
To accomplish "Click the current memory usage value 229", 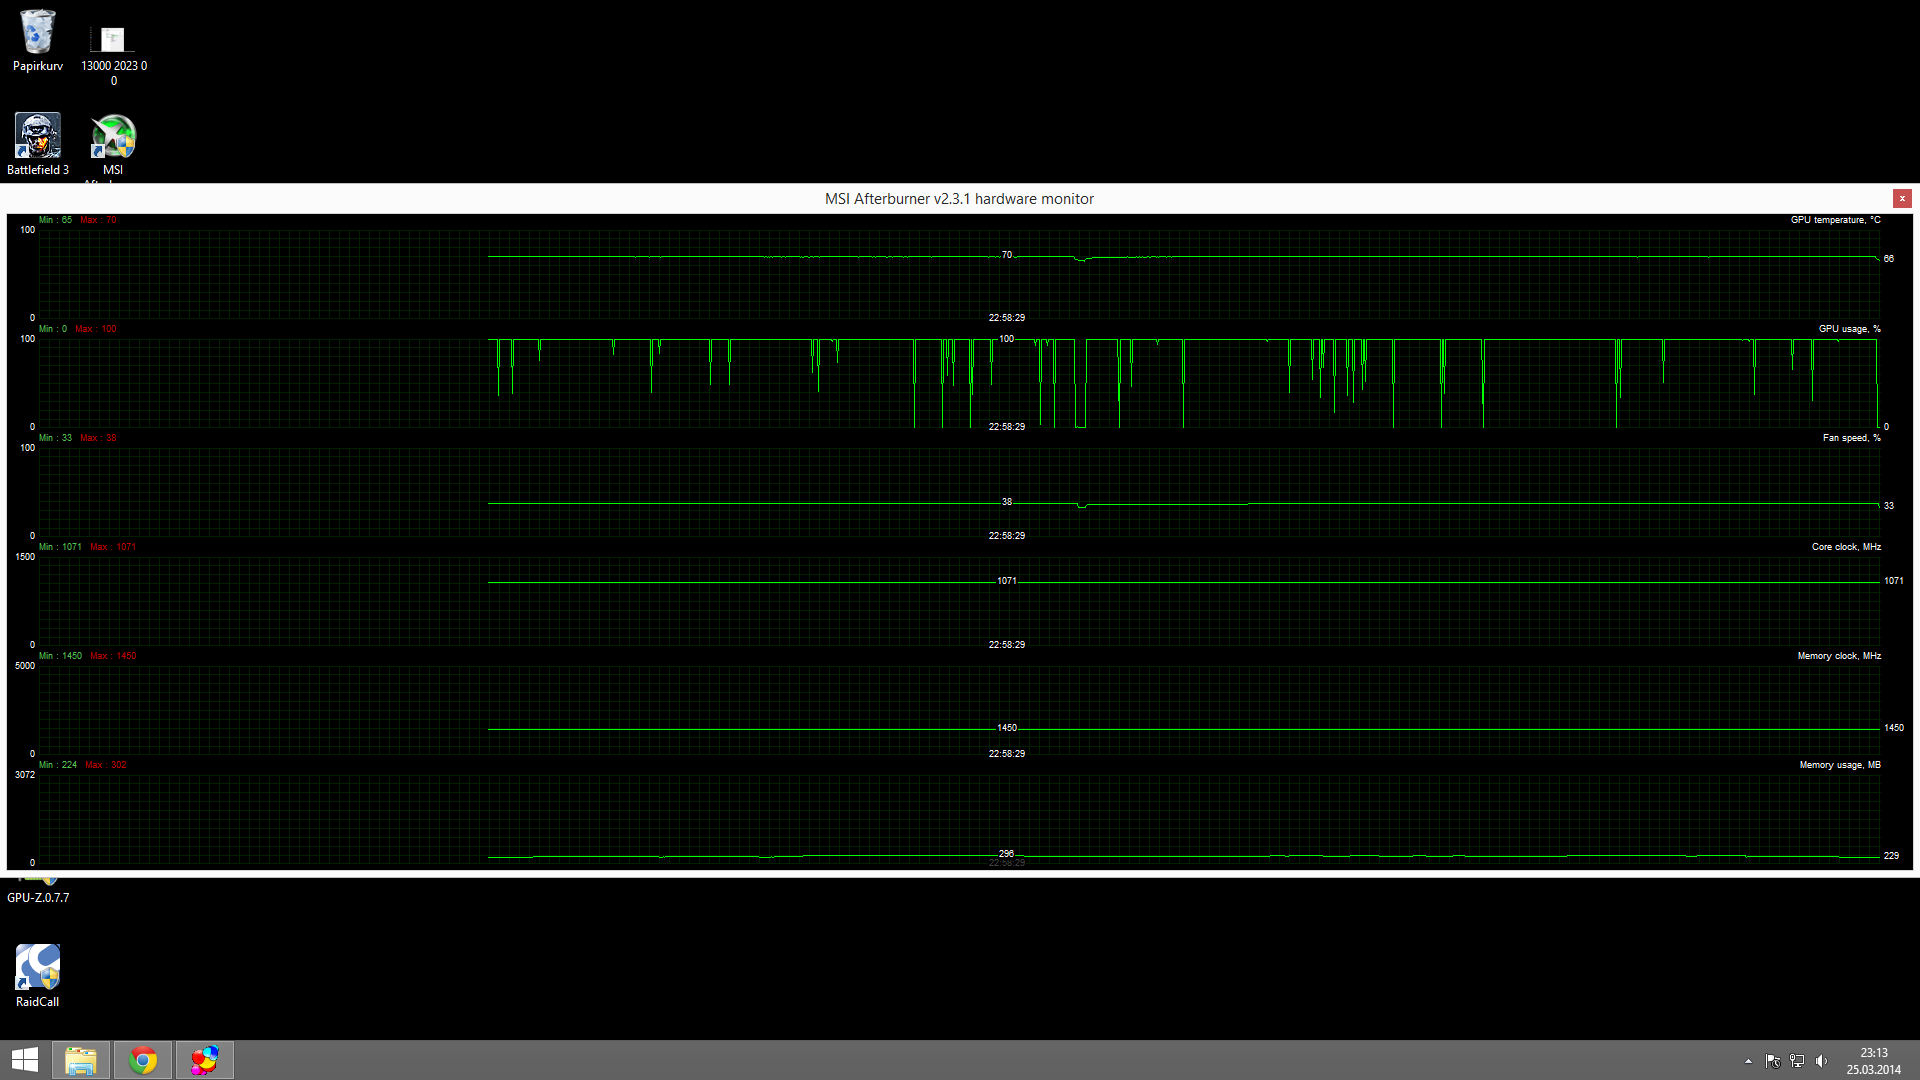I will pos(1892,856).
